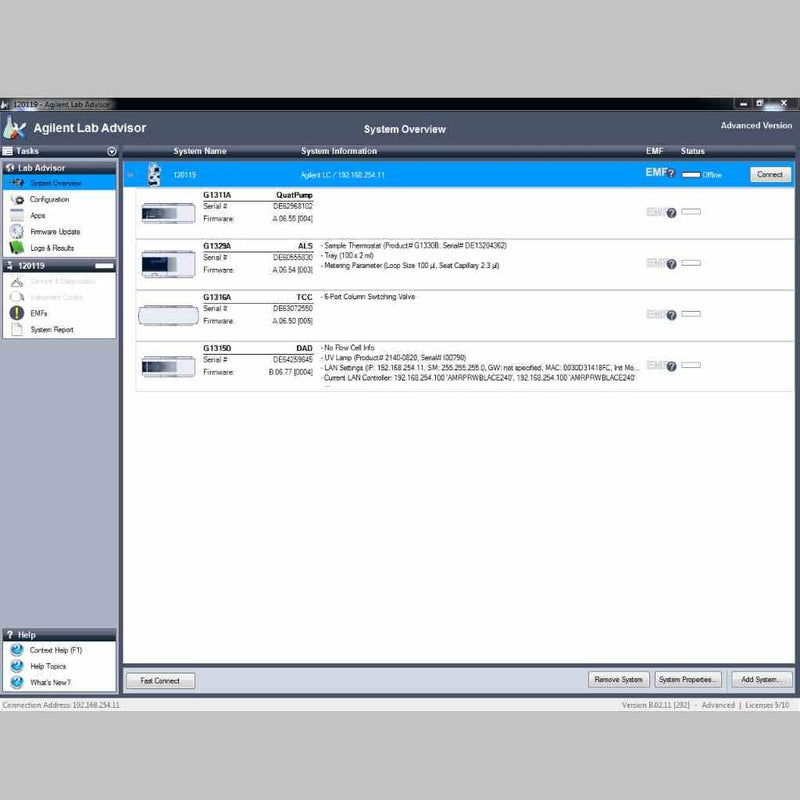Collapse the 120119 sidebar section header
The height and width of the screenshot is (800, 800).
(x=59, y=266)
